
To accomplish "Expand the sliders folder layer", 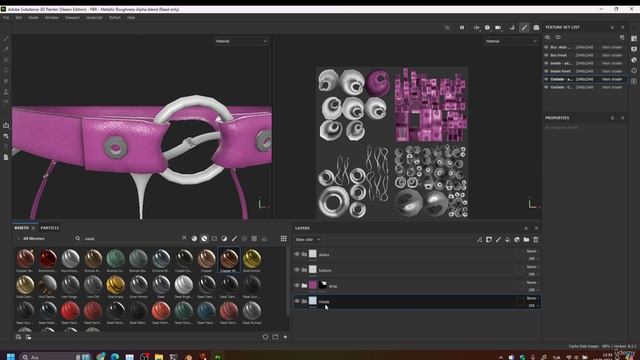I will [x=304, y=254].
